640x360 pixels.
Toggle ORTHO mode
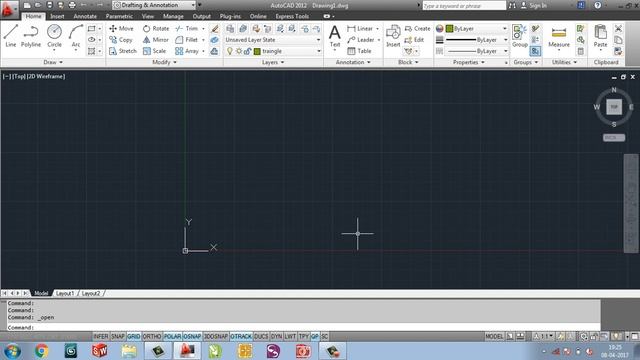152,336
